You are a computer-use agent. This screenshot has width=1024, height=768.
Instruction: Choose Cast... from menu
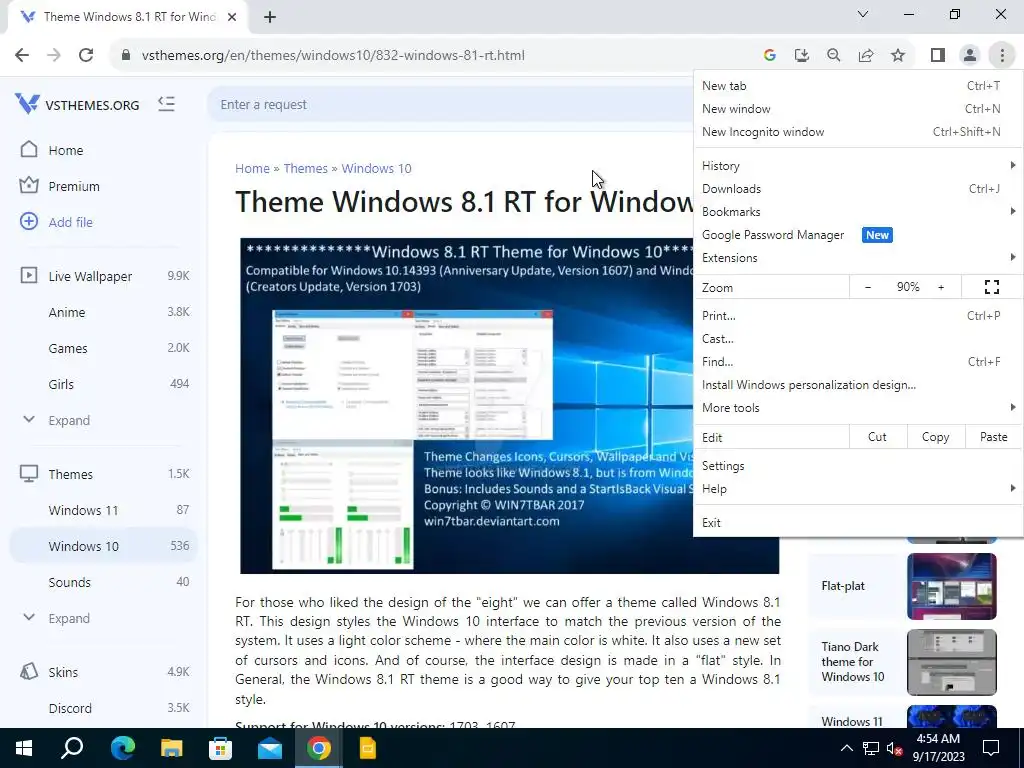[857, 338]
